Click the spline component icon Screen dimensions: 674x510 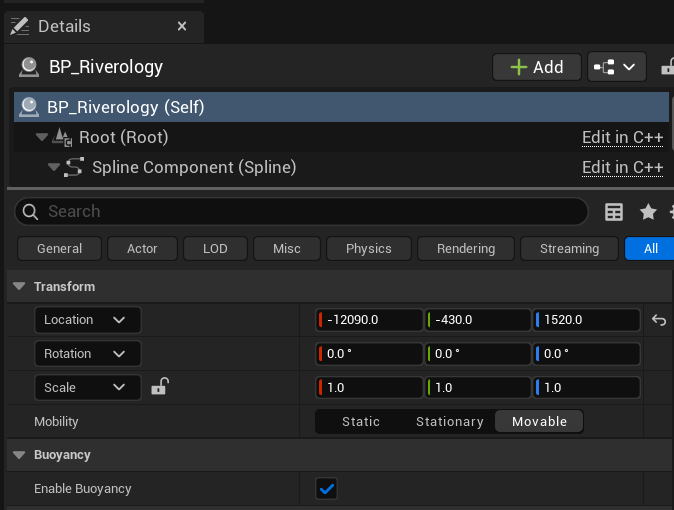pos(74,167)
